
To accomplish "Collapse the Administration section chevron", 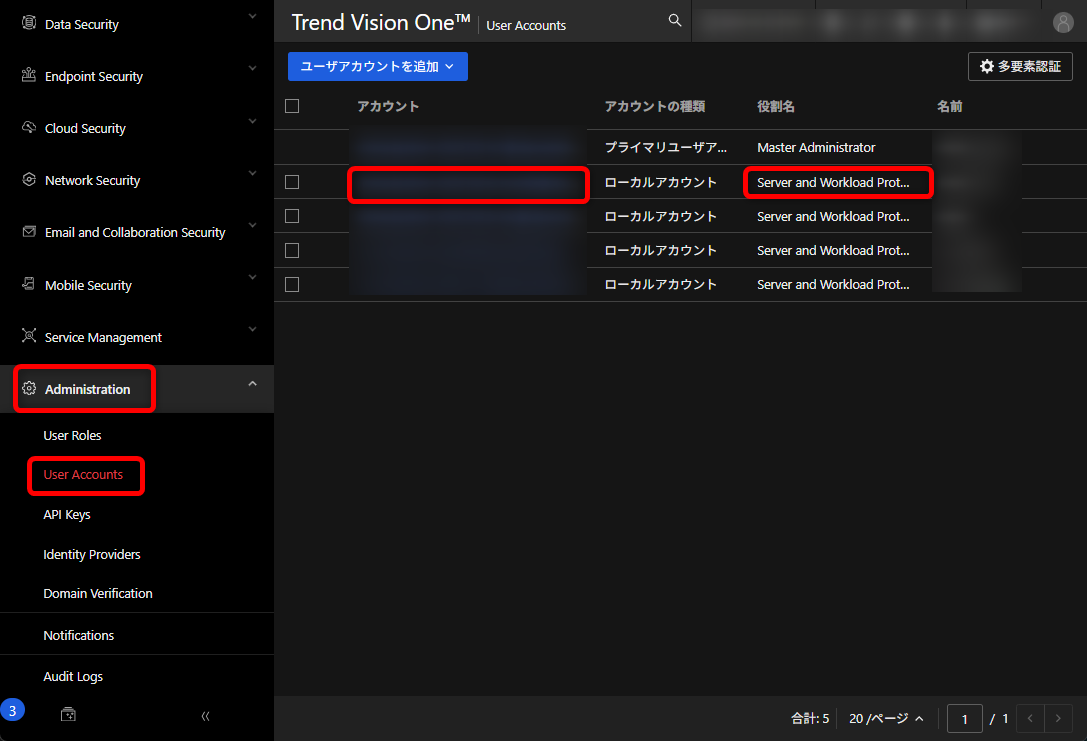I will pyautogui.click(x=252, y=383).
